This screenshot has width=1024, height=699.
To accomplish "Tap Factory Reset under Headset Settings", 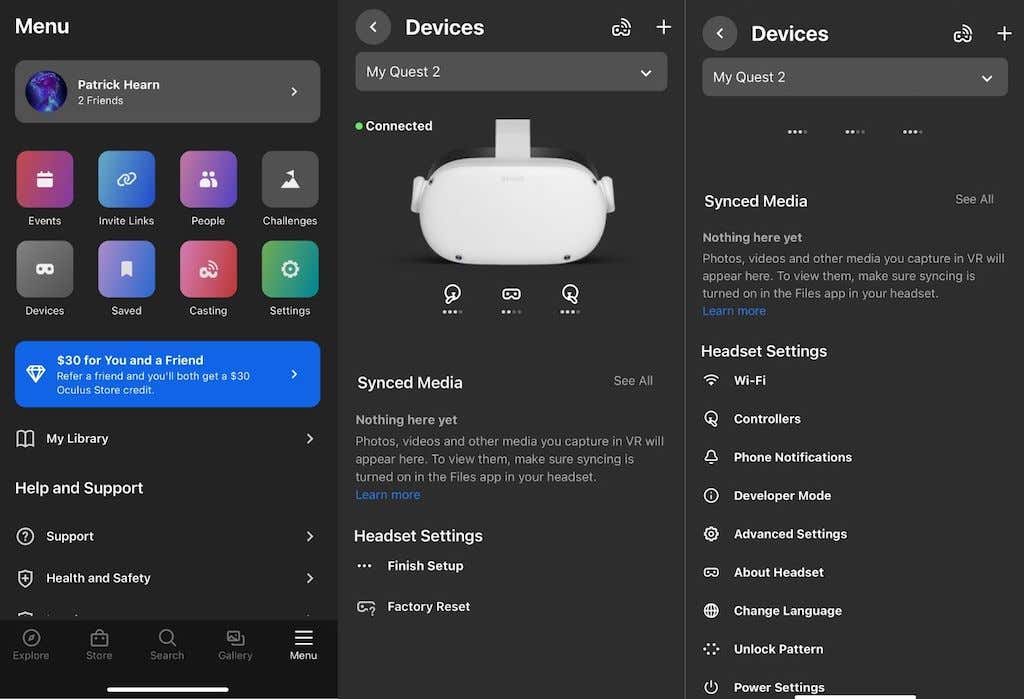I will tap(428, 607).
